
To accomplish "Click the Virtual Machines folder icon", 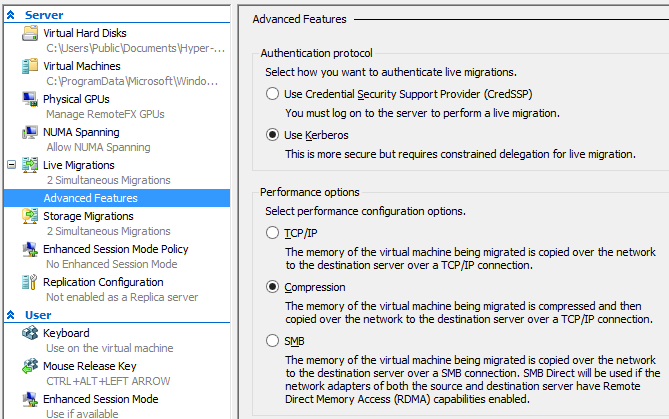I will 30,66.
